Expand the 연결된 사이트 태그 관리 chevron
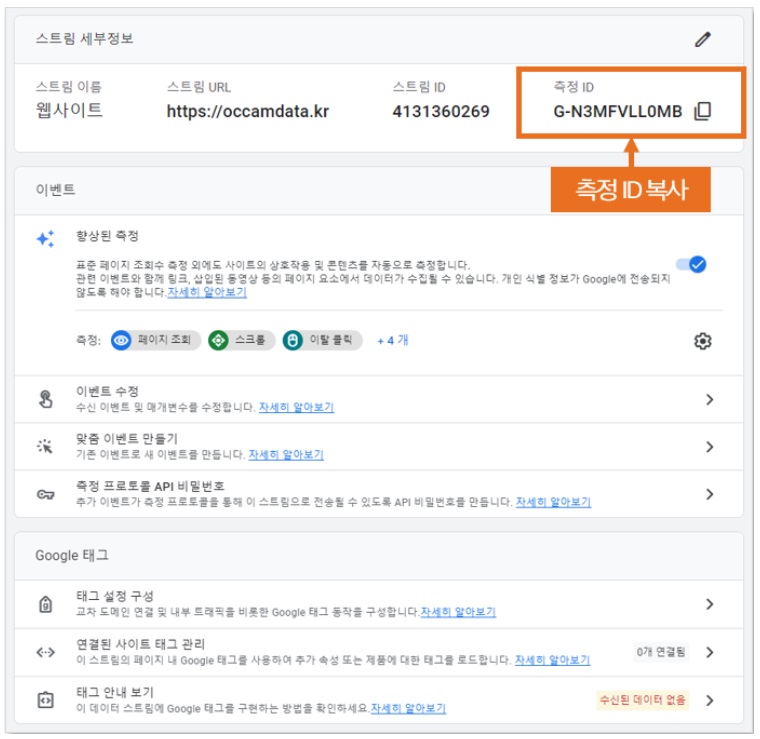760x739 pixels. pyautogui.click(x=710, y=652)
